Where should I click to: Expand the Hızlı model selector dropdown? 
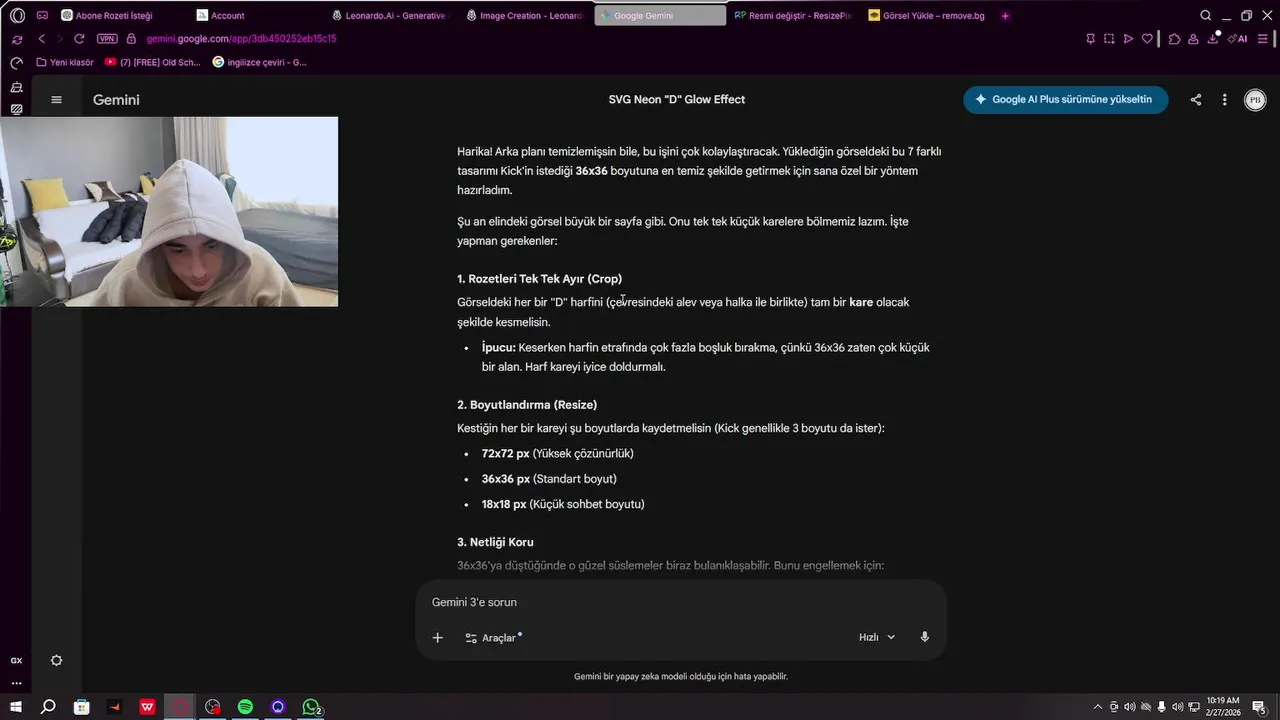[877, 637]
